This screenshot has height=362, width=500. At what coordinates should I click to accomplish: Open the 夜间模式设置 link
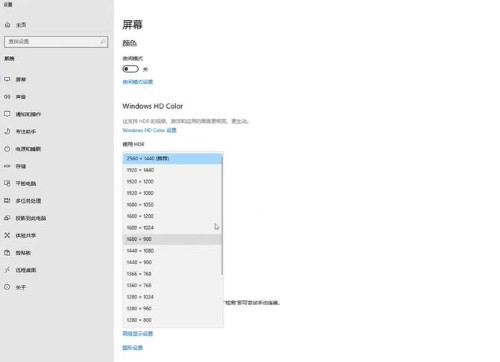138,82
